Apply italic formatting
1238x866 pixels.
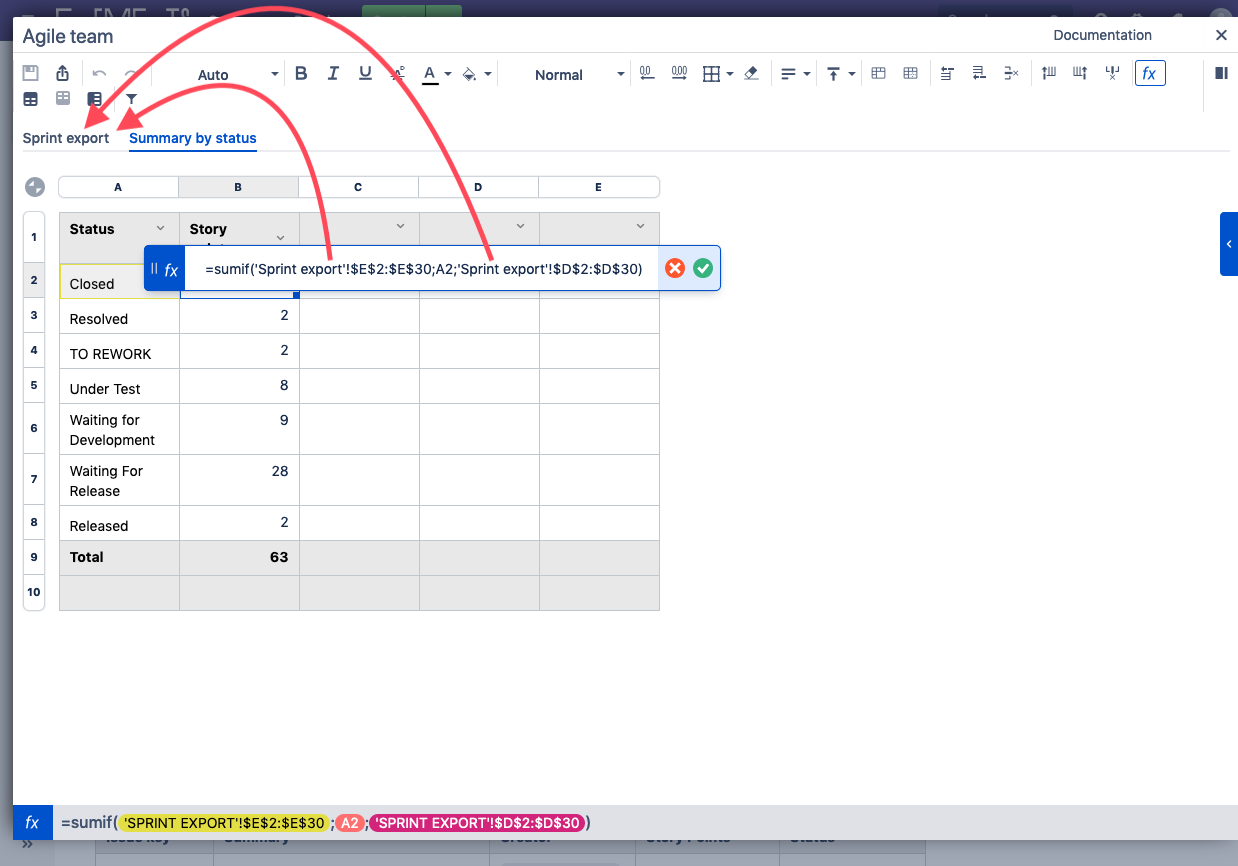click(333, 74)
